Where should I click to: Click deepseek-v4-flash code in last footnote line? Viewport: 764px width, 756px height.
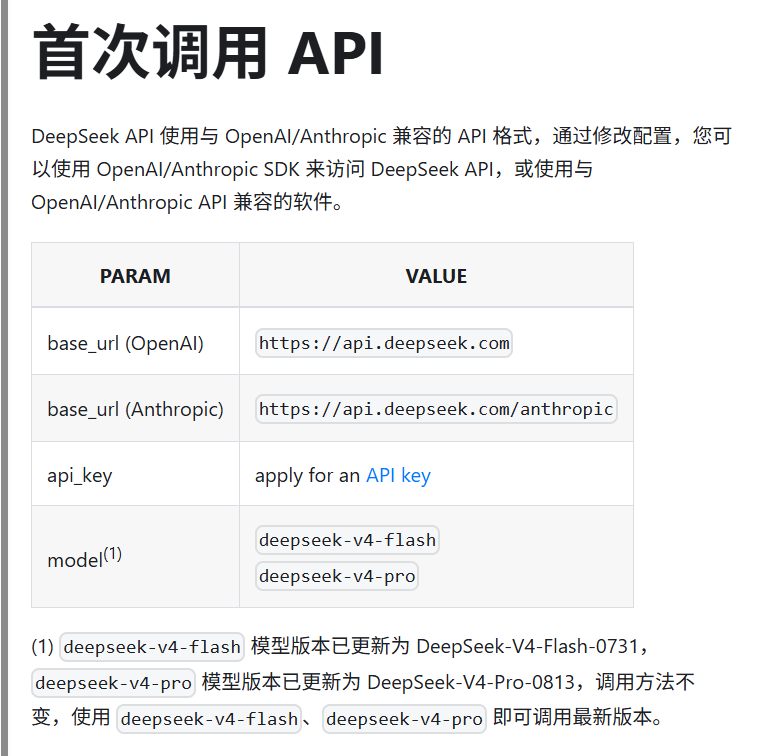(x=209, y=719)
